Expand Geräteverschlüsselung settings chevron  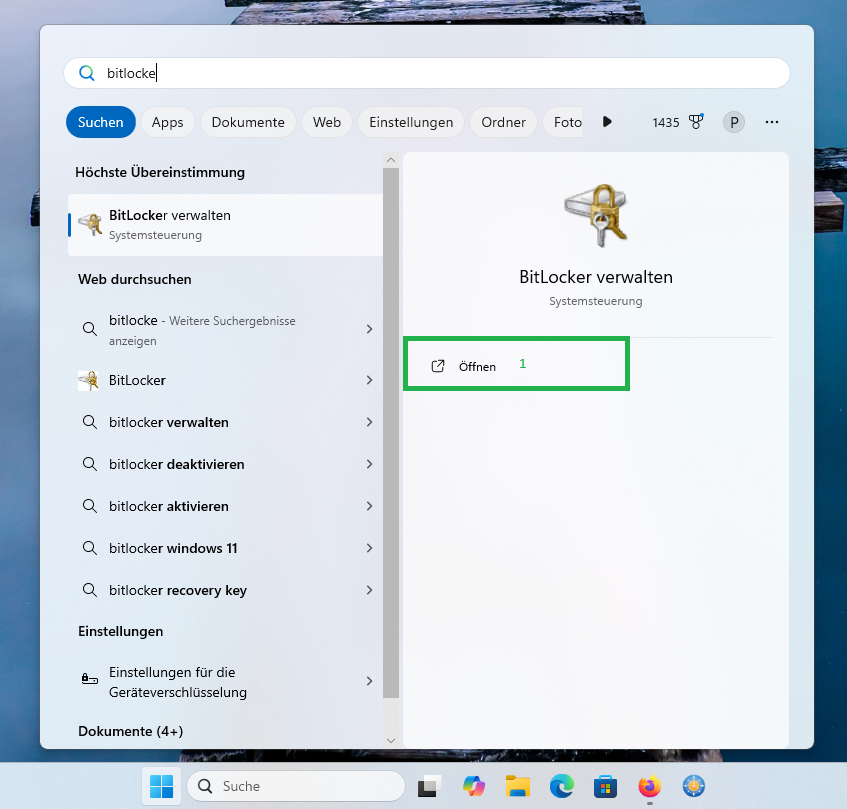click(x=369, y=681)
